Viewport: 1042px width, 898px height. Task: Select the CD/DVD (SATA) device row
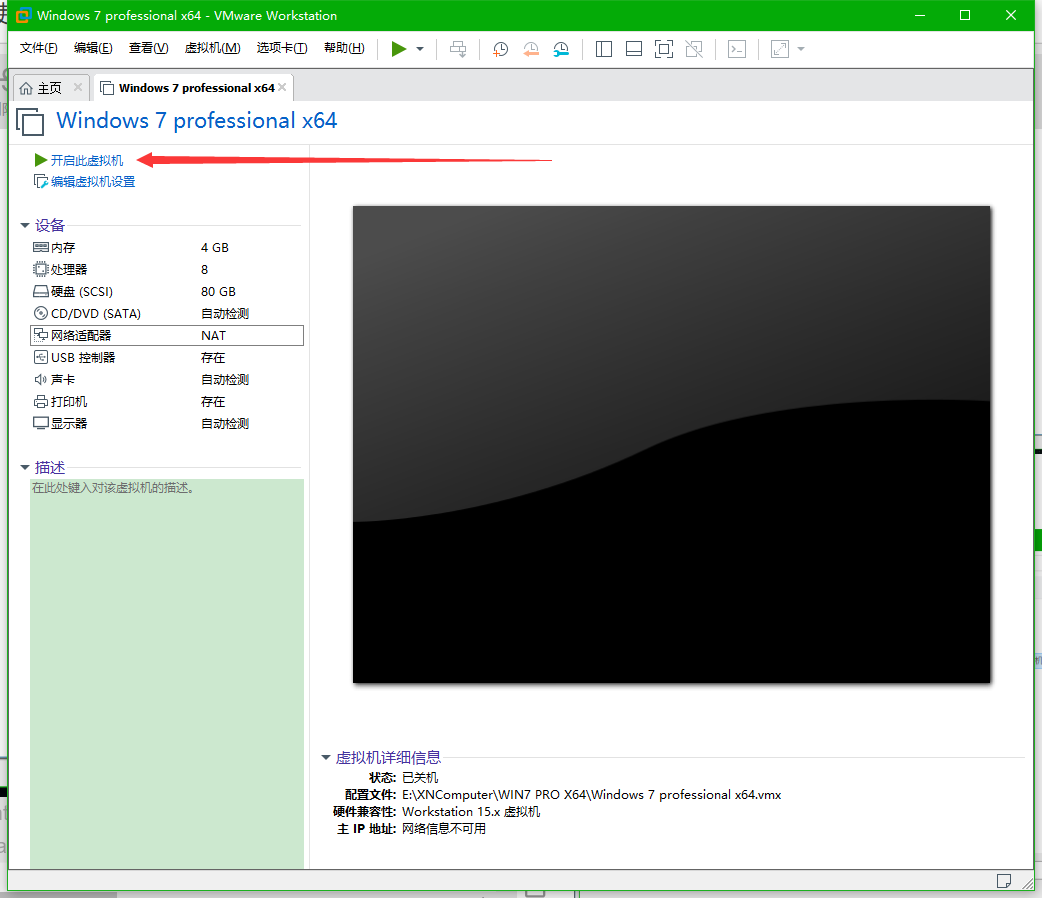pos(167,313)
